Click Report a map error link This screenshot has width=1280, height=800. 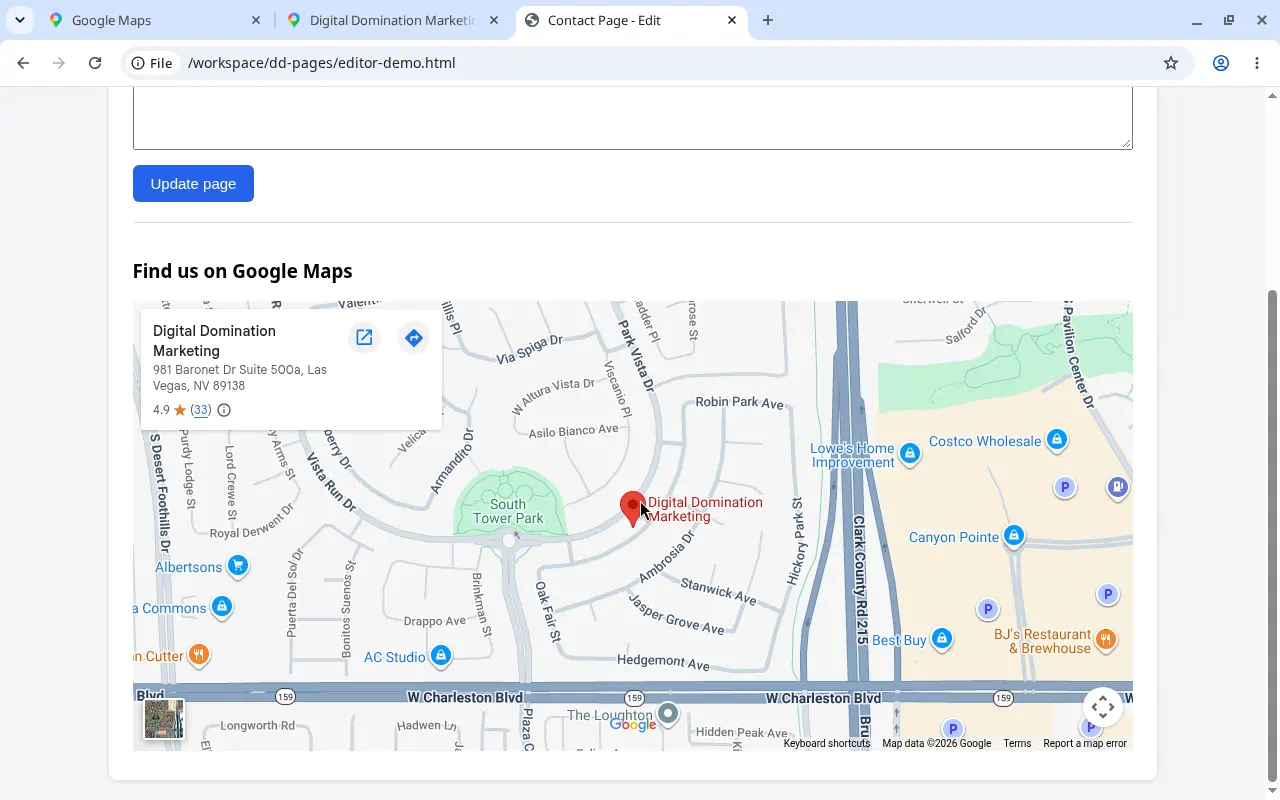1085,743
